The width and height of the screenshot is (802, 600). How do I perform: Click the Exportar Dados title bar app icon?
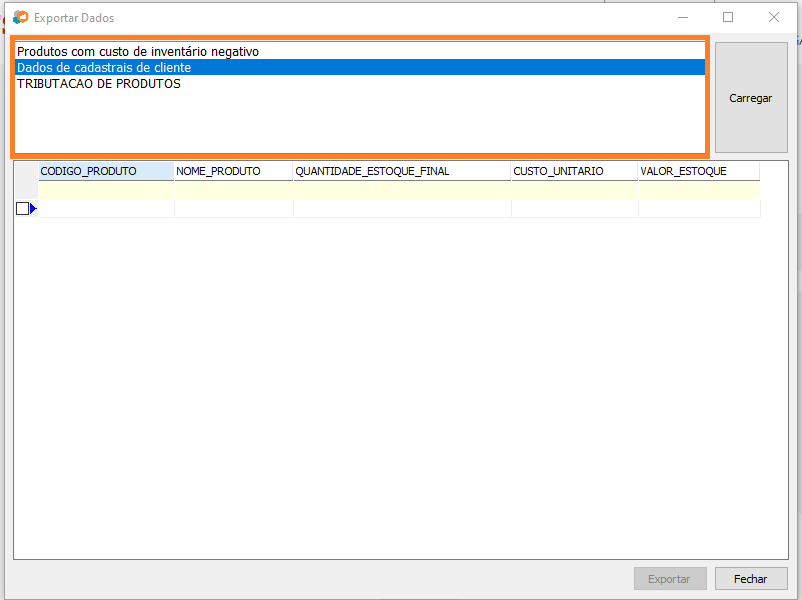click(x=20, y=17)
